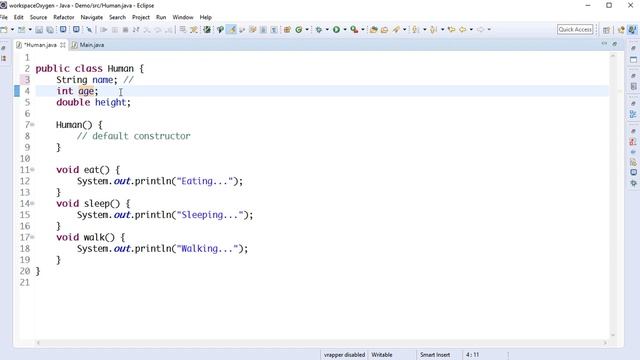Open the Project menu
Image resolution: width=640 pixels, height=360 pixels.
(141, 17)
